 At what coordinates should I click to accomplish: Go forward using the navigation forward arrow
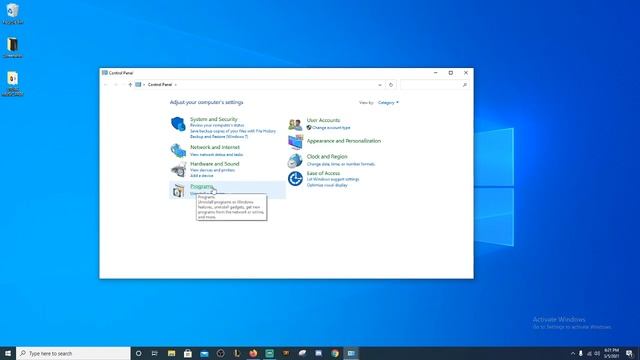pos(116,85)
